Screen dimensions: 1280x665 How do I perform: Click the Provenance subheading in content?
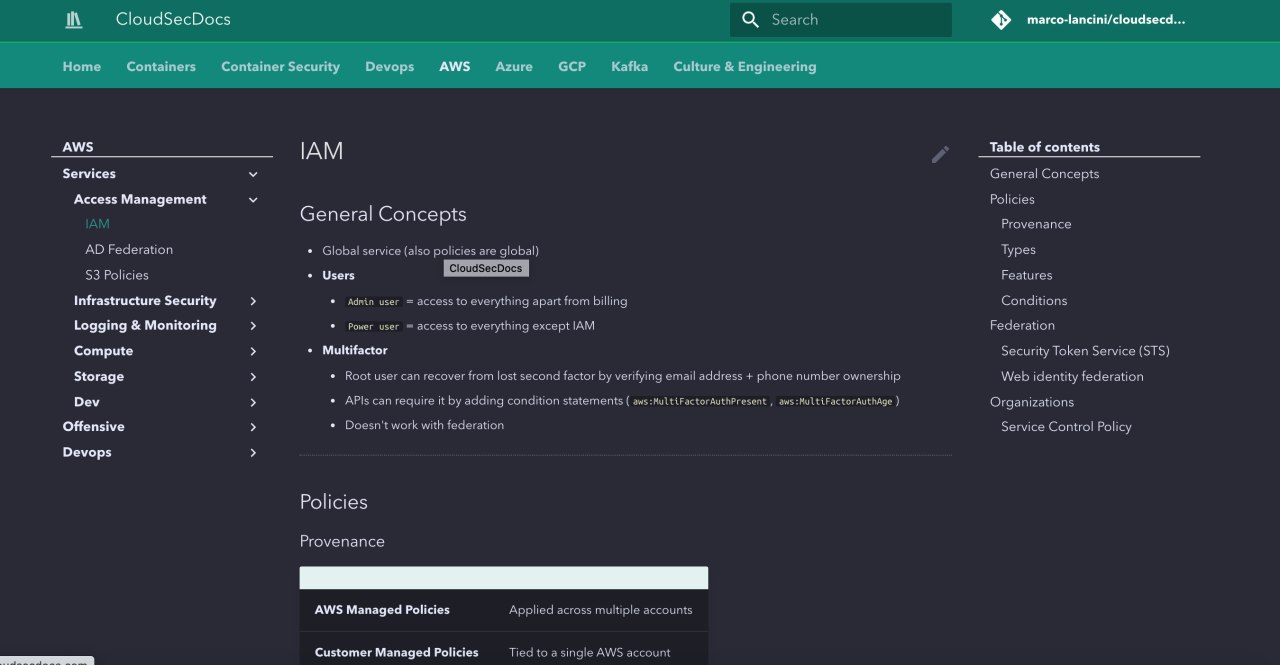pyautogui.click(x=342, y=541)
